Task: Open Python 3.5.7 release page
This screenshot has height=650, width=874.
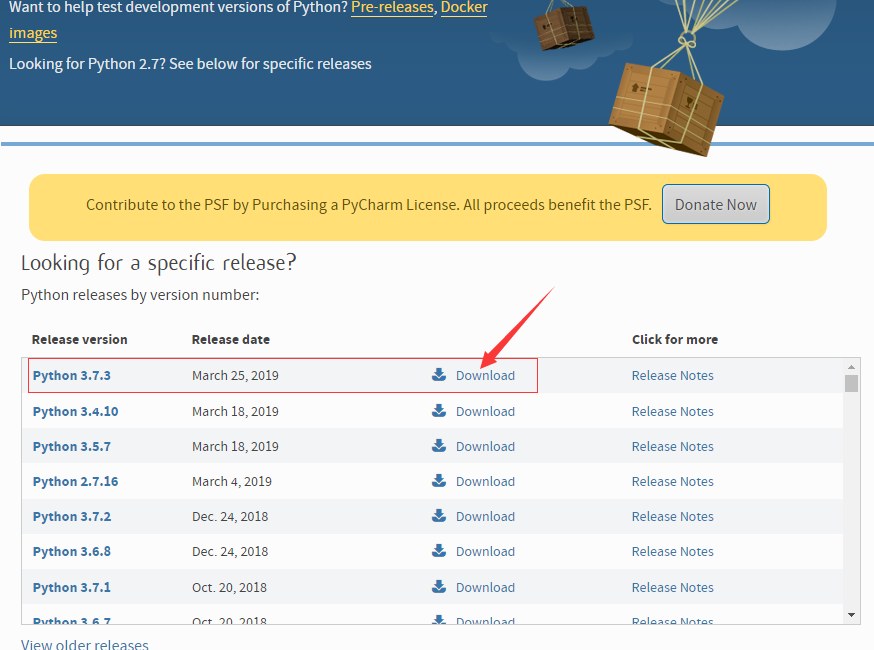Action: click(72, 447)
